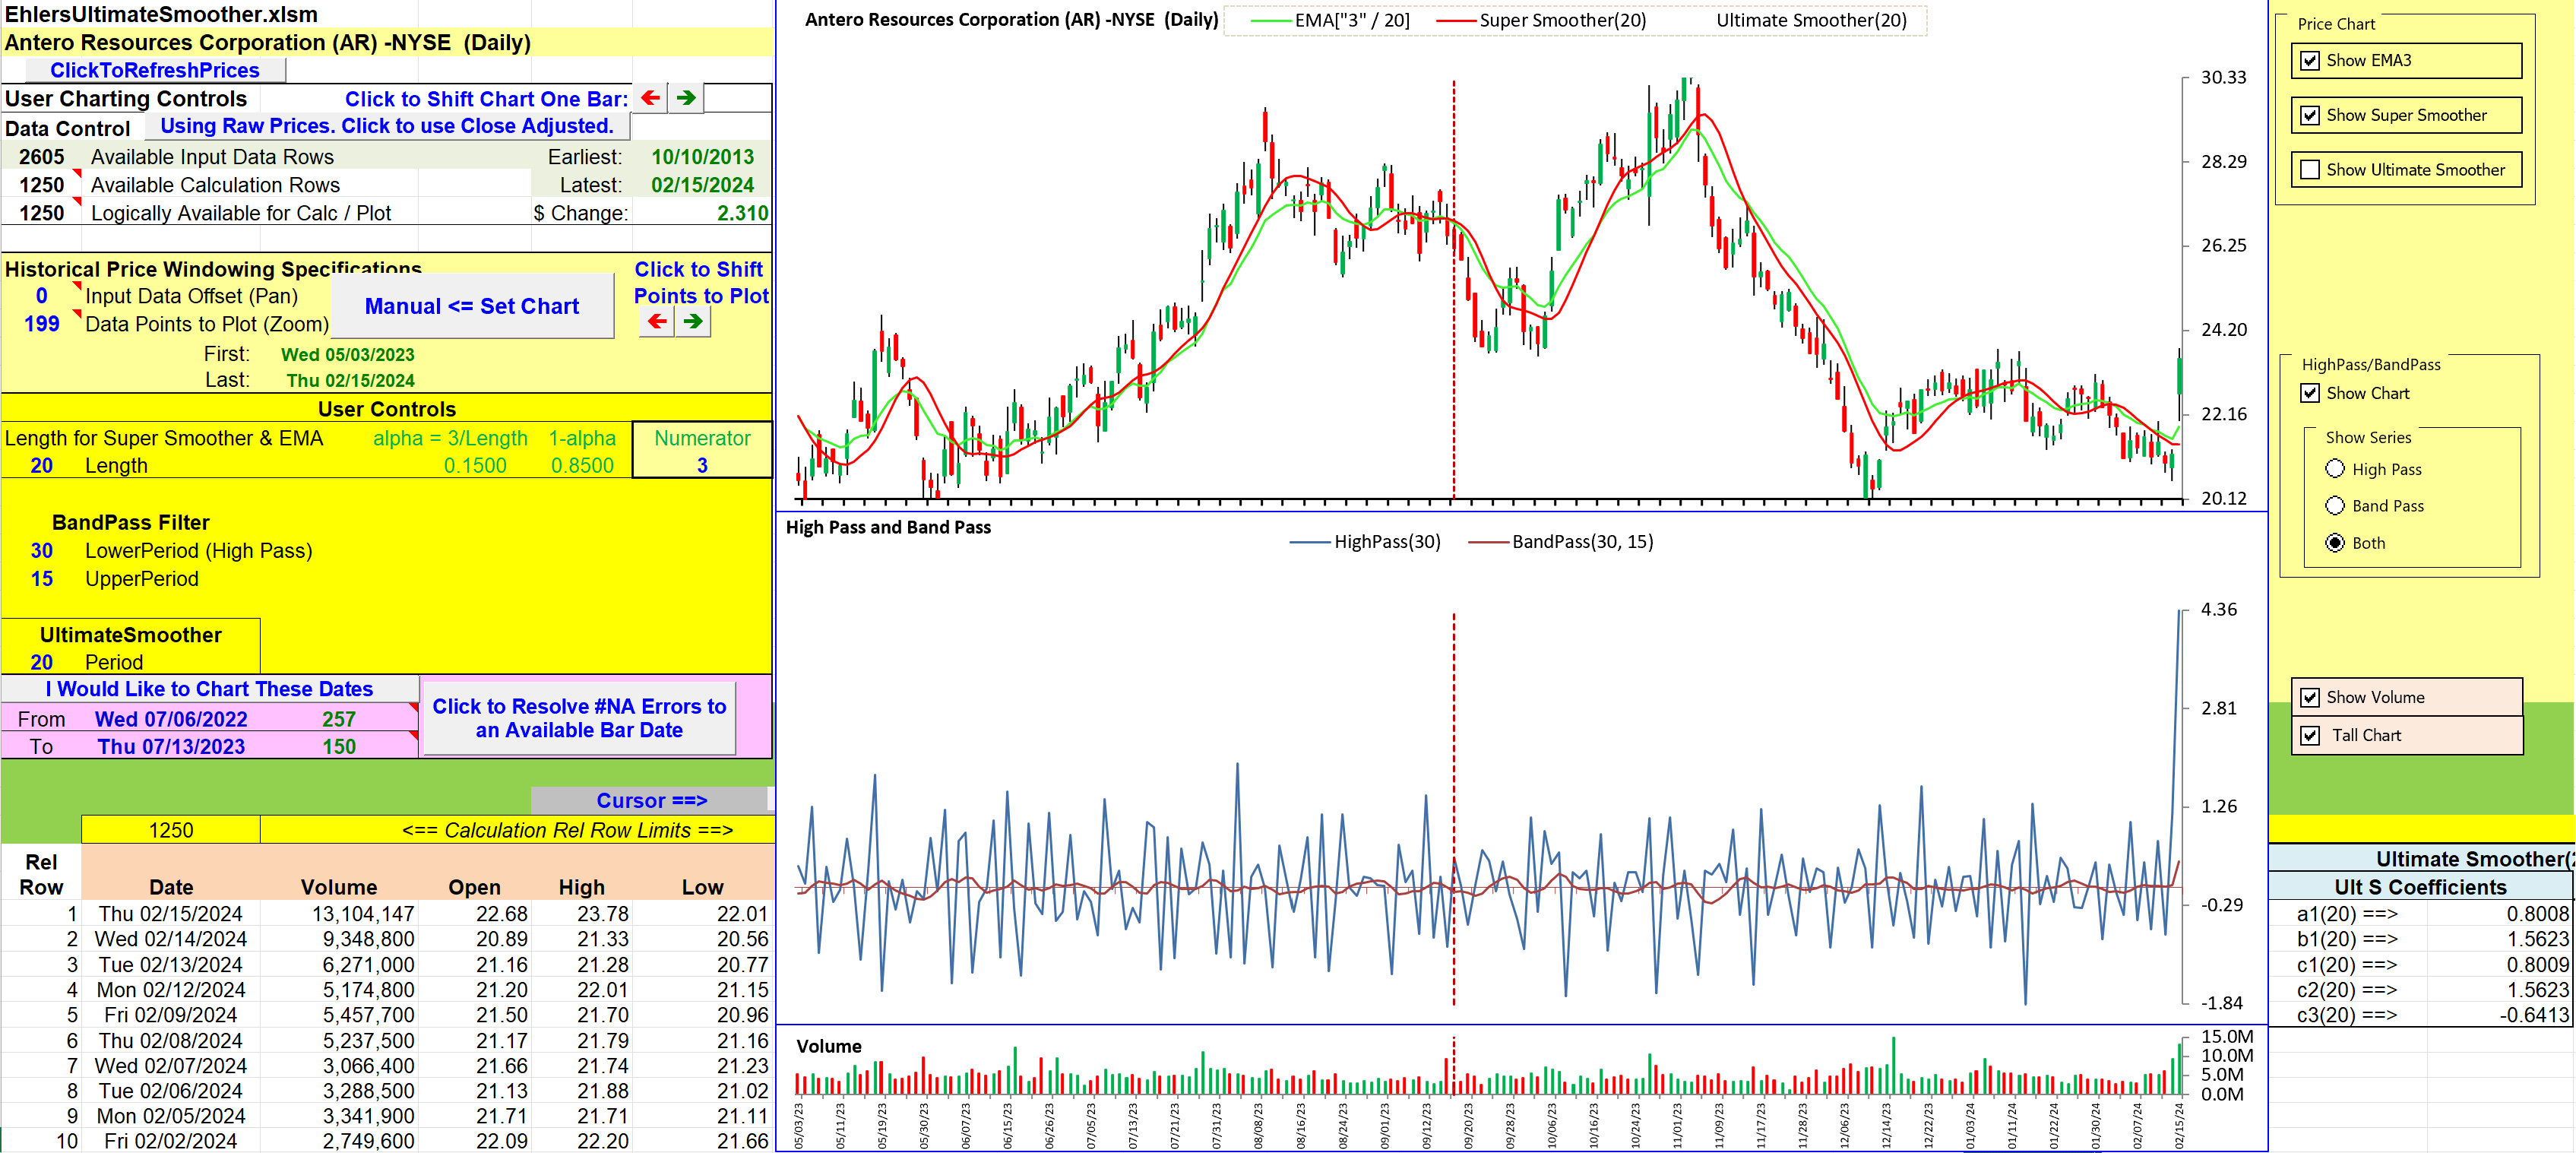
Task: Click ClickToRefreshPrices button
Action: pos(155,70)
